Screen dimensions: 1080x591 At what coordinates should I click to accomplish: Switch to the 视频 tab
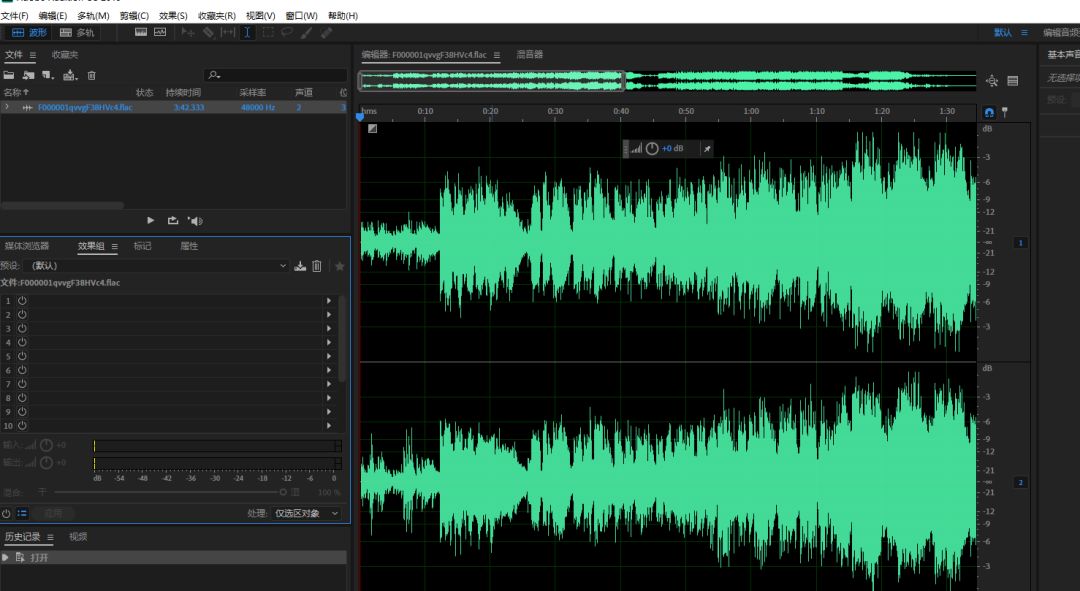[78, 537]
